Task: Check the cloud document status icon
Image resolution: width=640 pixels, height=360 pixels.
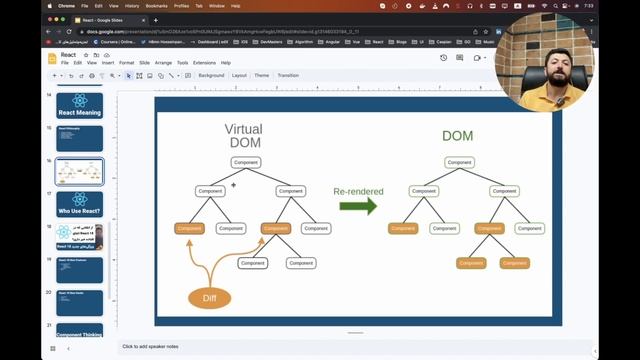Action: [107, 55]
